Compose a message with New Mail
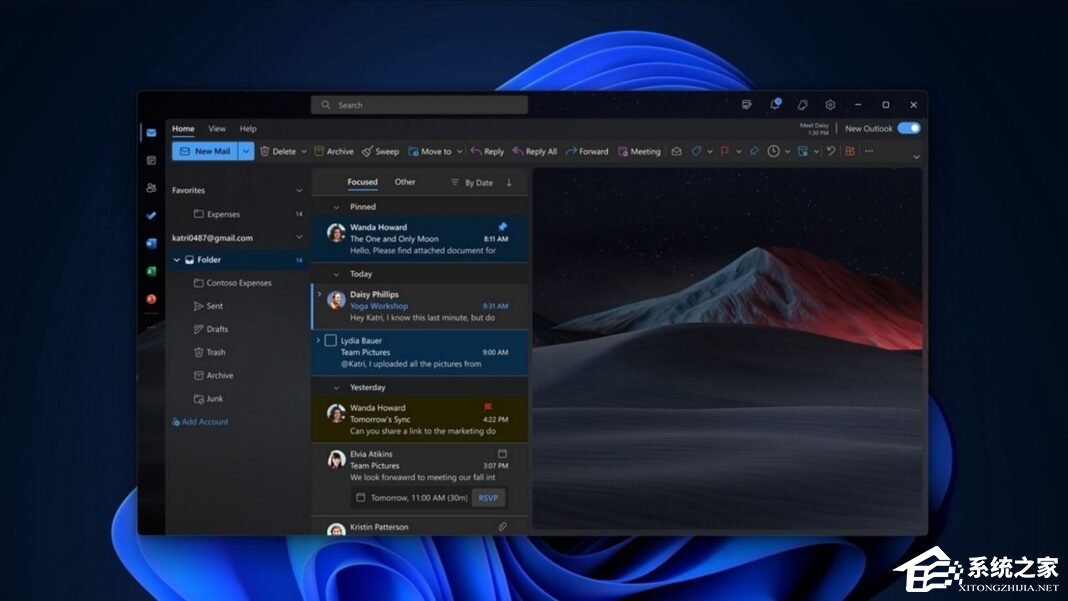This screenshot has width=1068, height=601. click(205, 151)
